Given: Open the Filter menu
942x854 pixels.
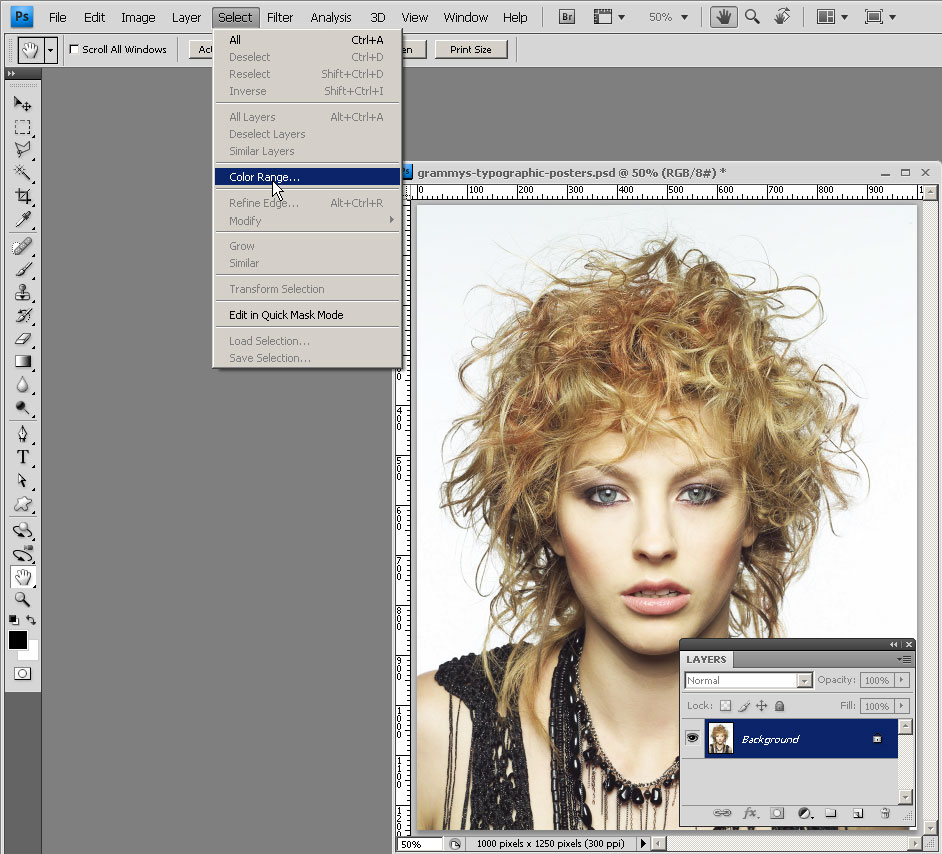Looking at the screenshot, I should coord(280,17).
